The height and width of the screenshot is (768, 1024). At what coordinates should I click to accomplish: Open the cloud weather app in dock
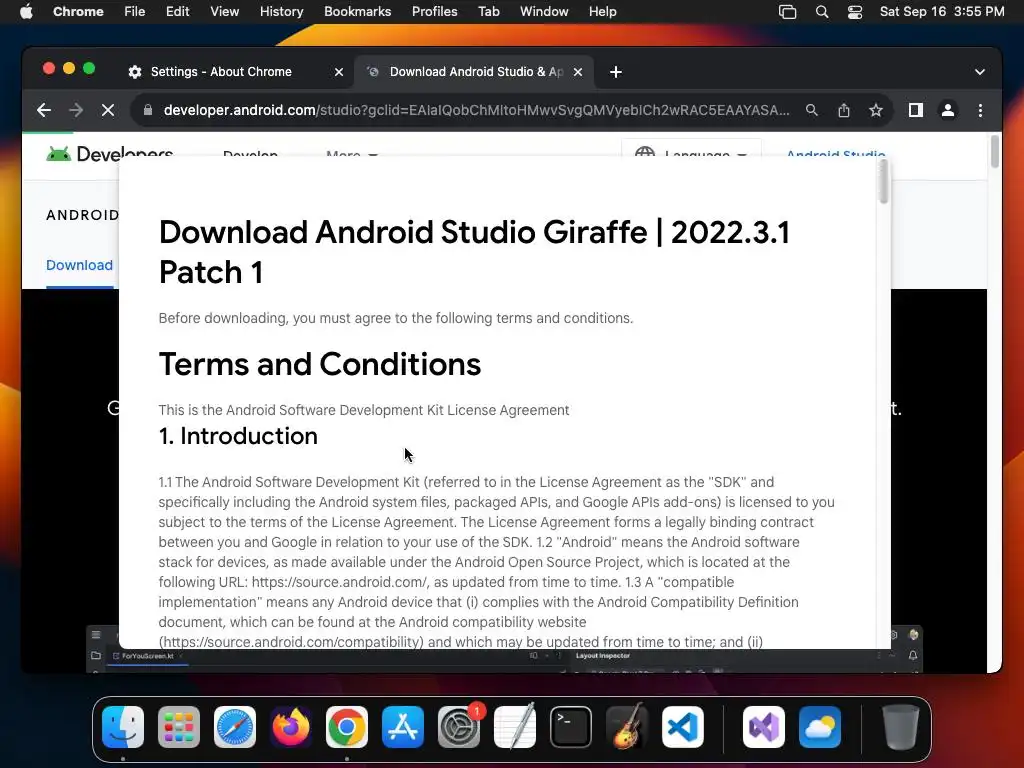pos(820,727)
